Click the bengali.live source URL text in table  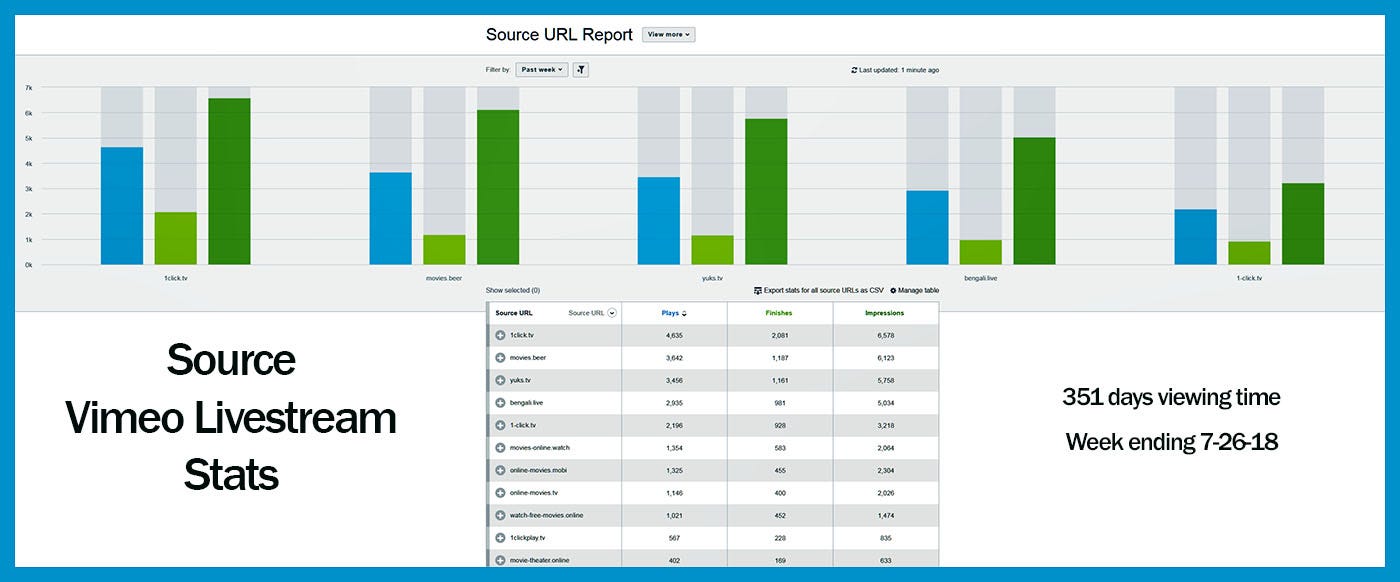pyautogui.click(x=526, y=403)
